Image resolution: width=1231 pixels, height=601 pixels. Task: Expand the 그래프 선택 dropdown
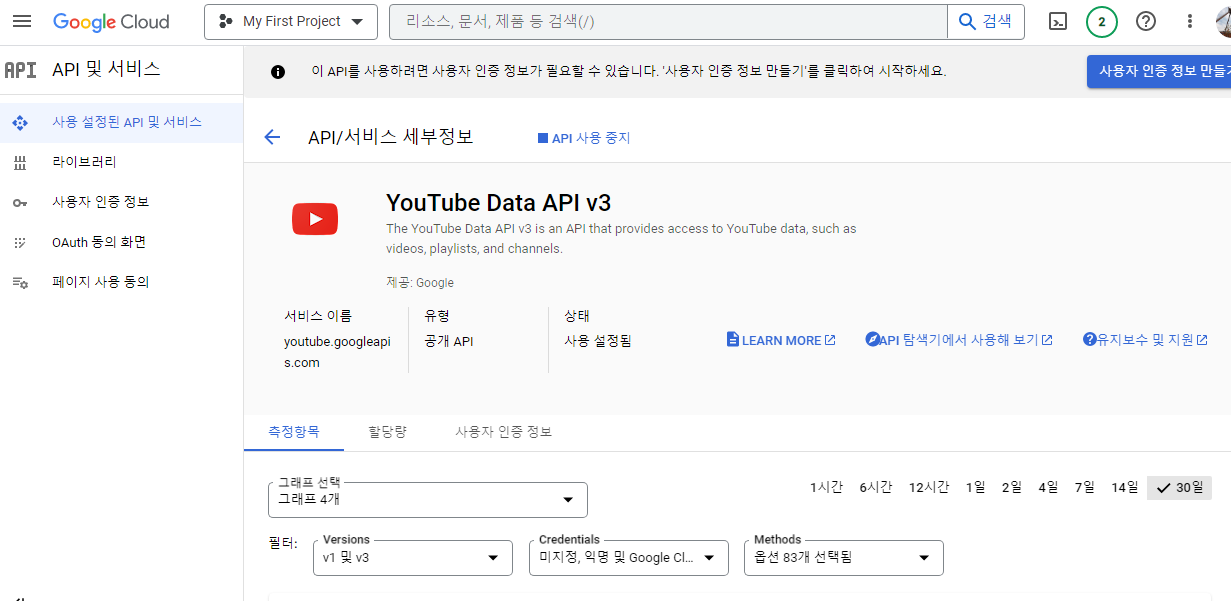[428, 499]
